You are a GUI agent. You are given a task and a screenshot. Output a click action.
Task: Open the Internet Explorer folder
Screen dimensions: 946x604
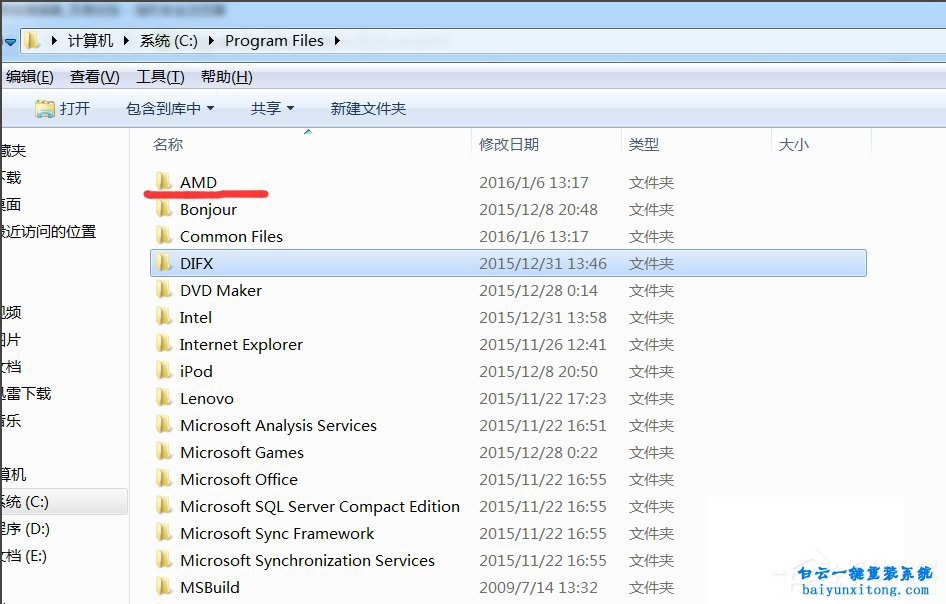240,344
